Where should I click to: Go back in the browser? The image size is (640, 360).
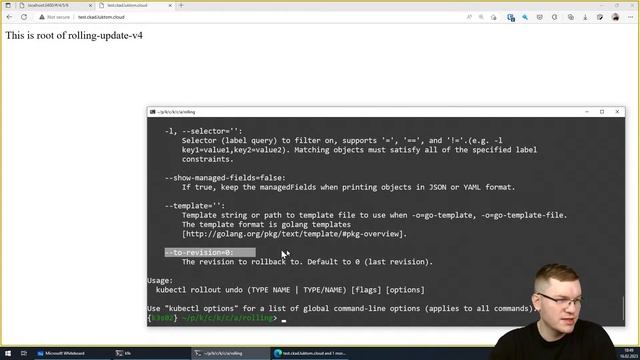[9, 17]
